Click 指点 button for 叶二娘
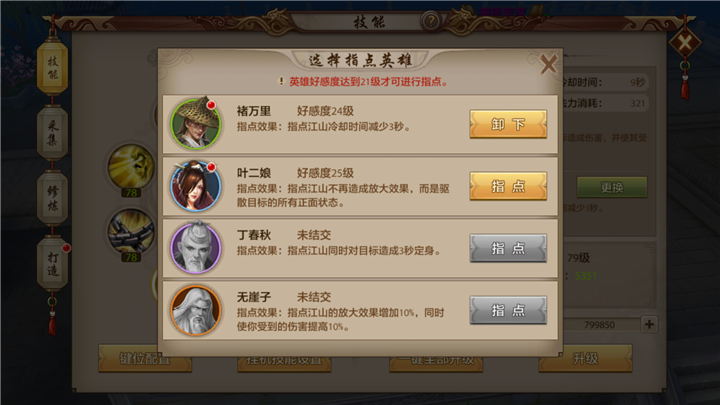The width and height of the screenshot is (720, 405). click(x=508, y=186)
